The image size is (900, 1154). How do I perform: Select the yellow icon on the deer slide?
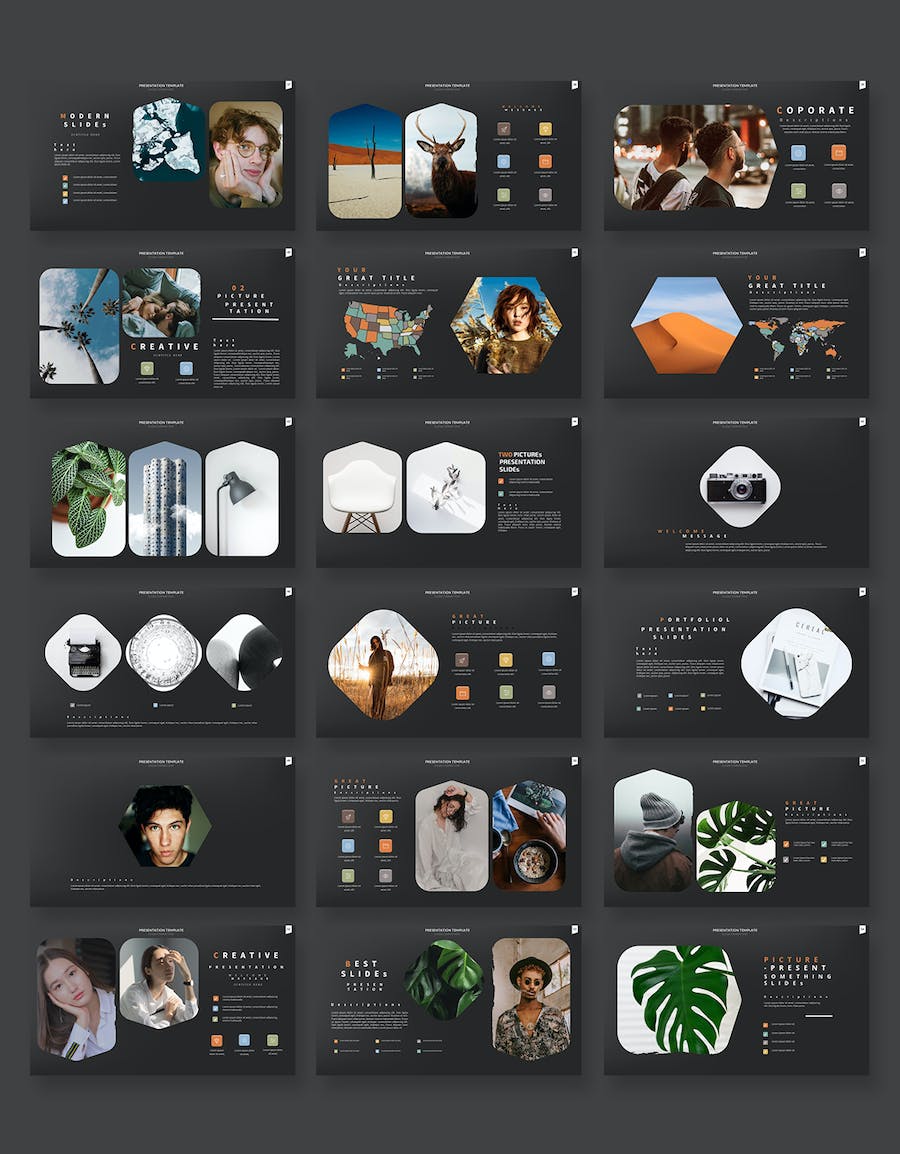pyautogui.click(x=545, y=129)
